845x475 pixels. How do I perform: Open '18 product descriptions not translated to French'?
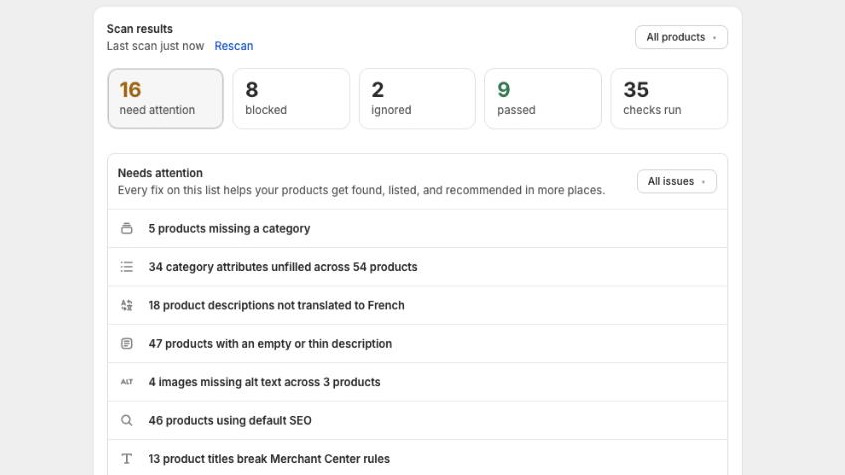[418, 305]
